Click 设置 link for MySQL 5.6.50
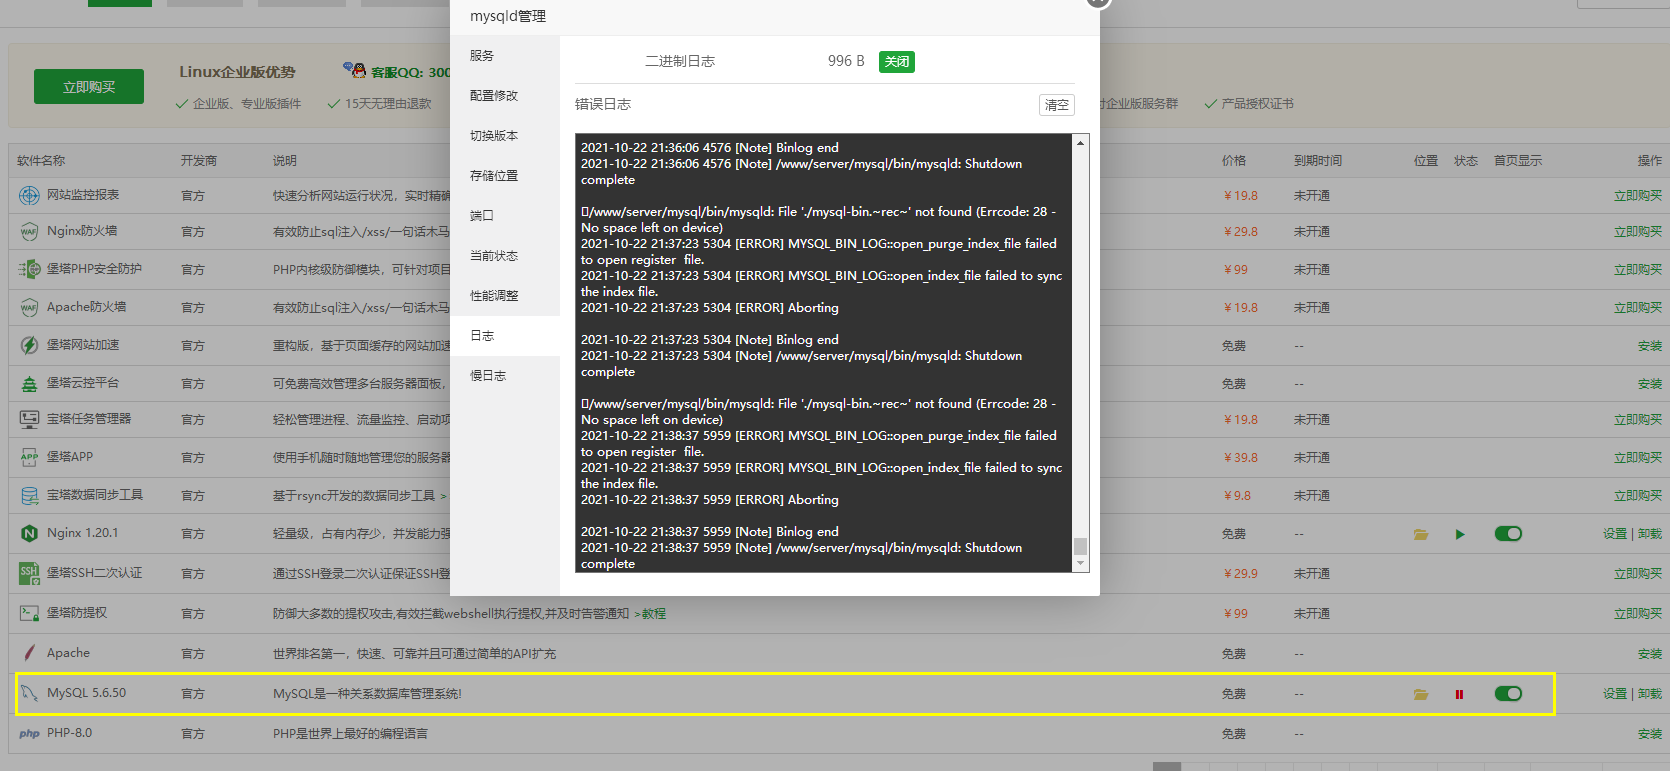This screenshot has height=771, width=1670. (1615, 694)
